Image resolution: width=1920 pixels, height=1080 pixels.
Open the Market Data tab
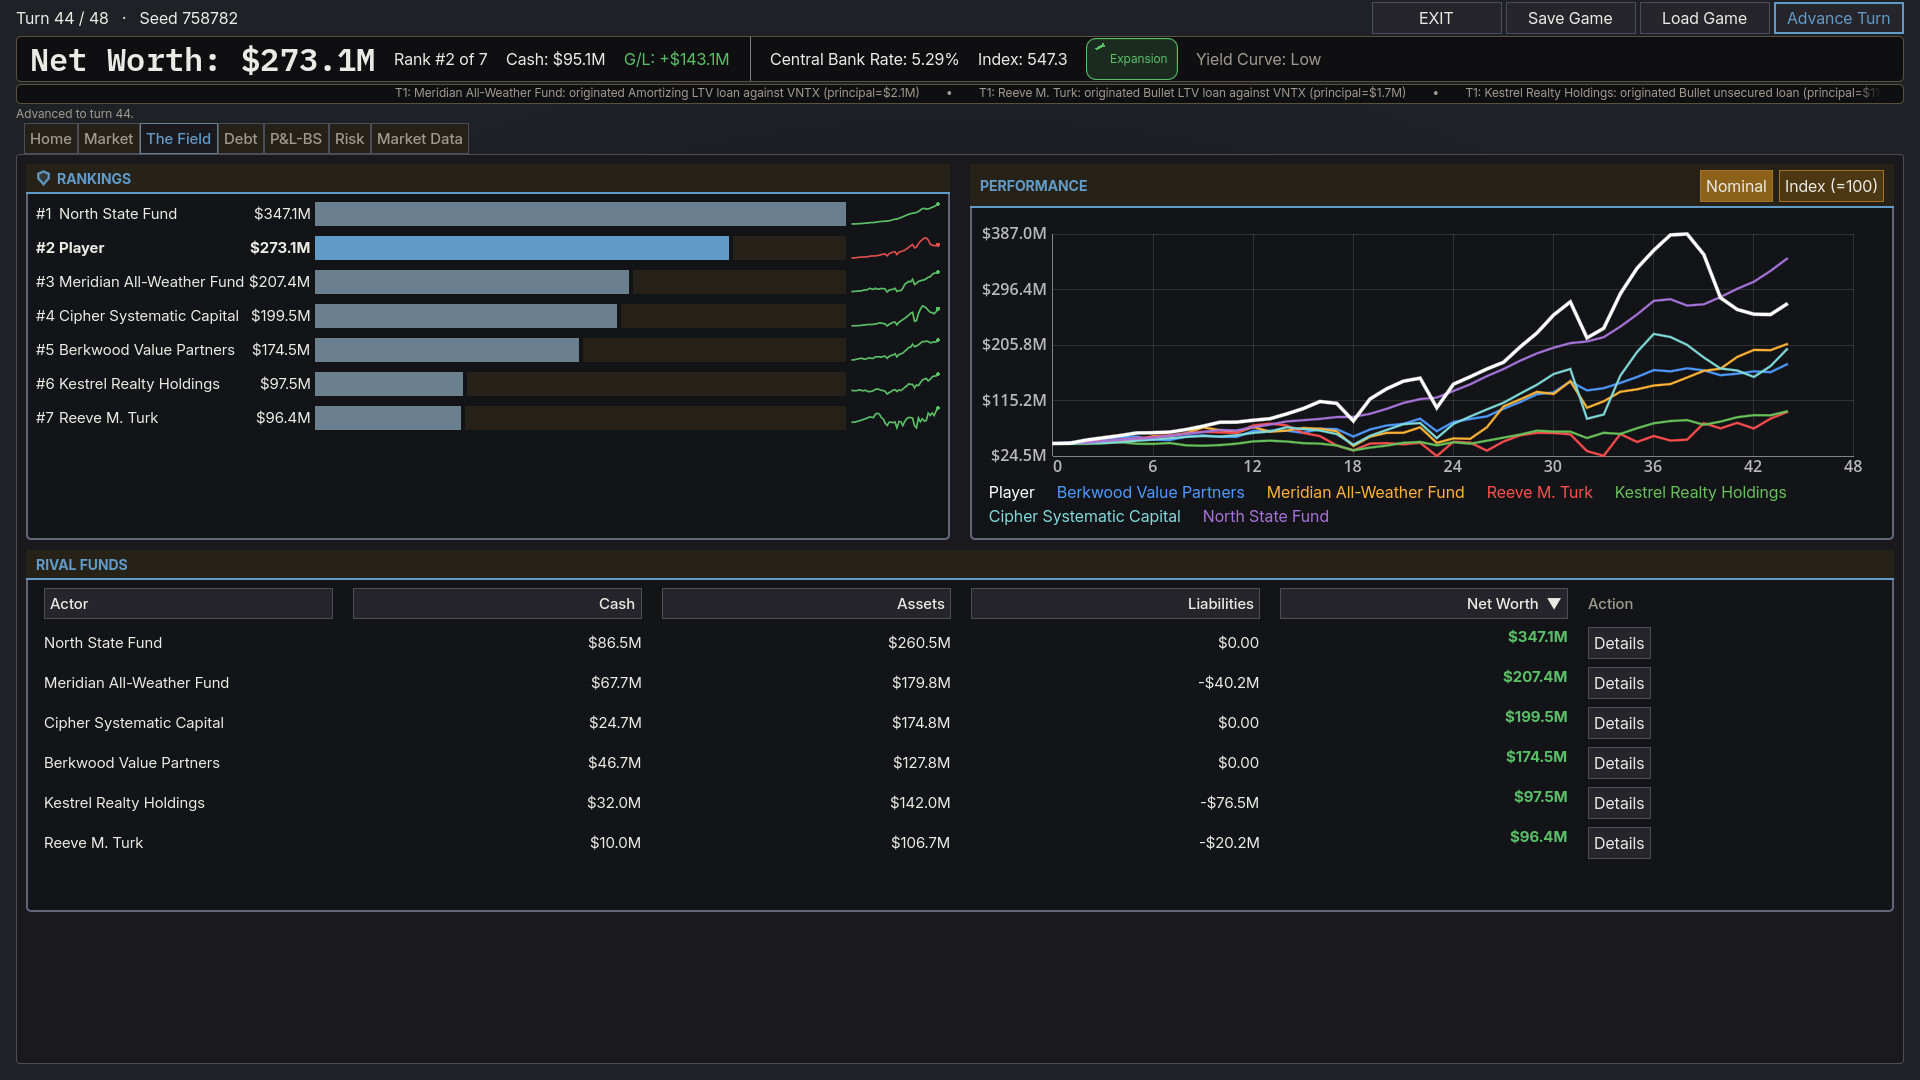(420, 139)
